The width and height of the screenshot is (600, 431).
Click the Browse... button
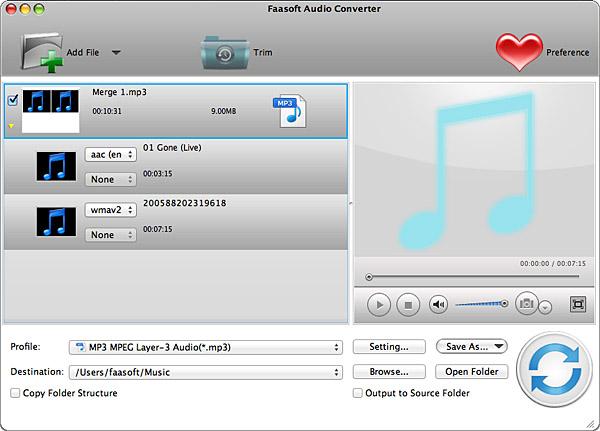(389, 372)
